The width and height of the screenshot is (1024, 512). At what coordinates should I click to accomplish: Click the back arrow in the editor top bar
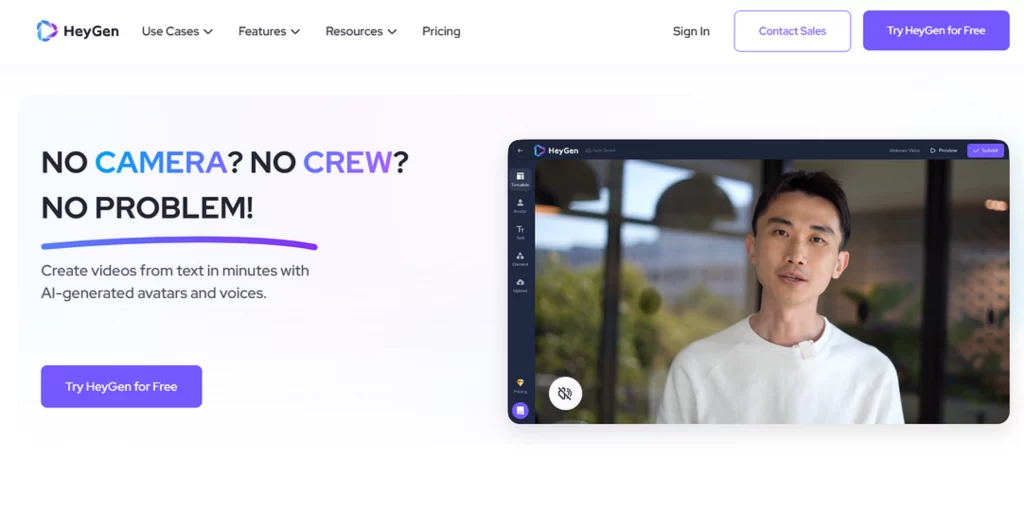click(x=520, y=150)
